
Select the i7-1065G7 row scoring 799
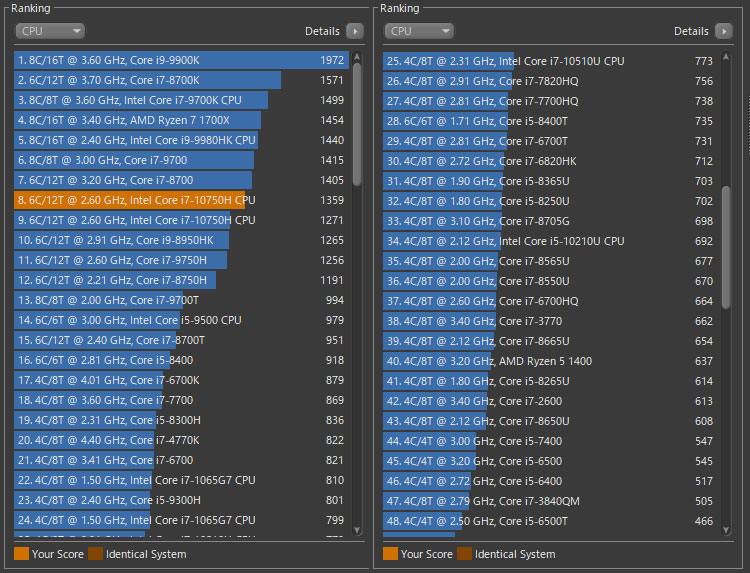tap(182, 520)
